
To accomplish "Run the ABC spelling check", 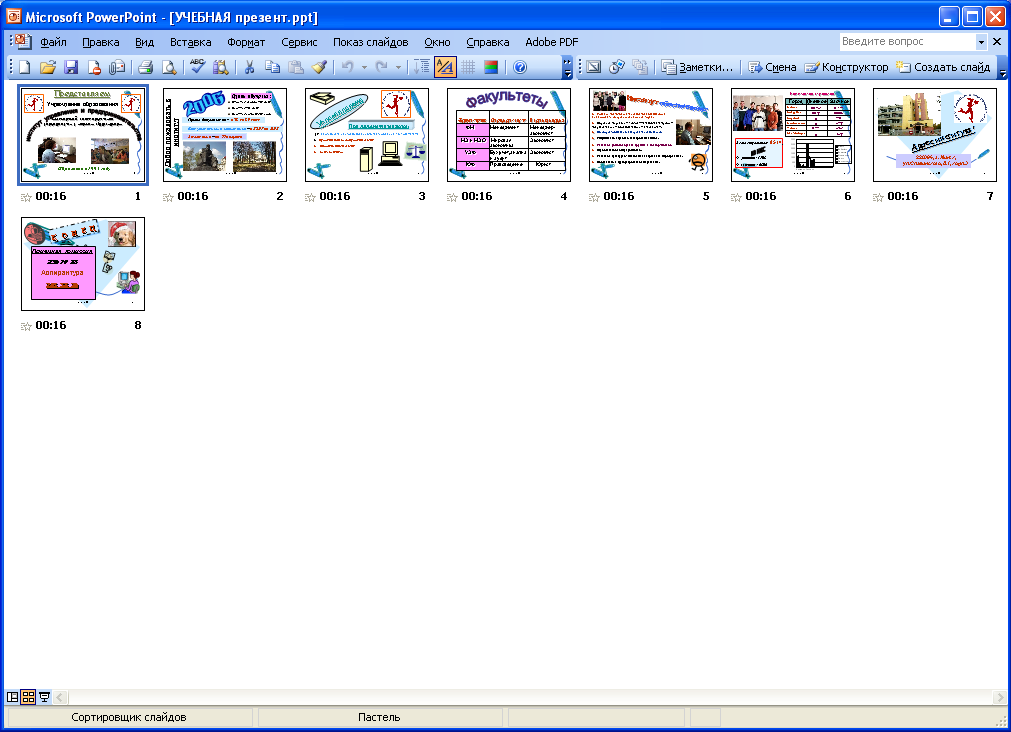I will click(x=197, y=67).
